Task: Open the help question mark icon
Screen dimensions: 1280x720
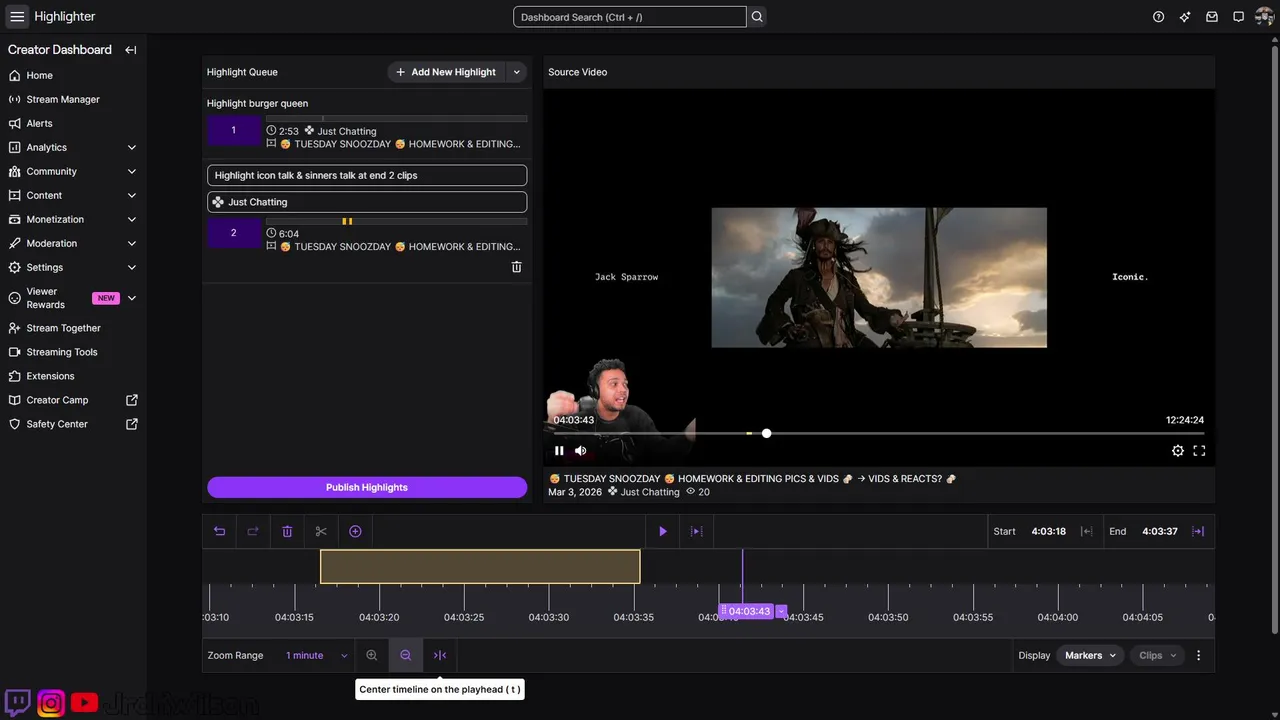Action: (x=1159, y=17)
